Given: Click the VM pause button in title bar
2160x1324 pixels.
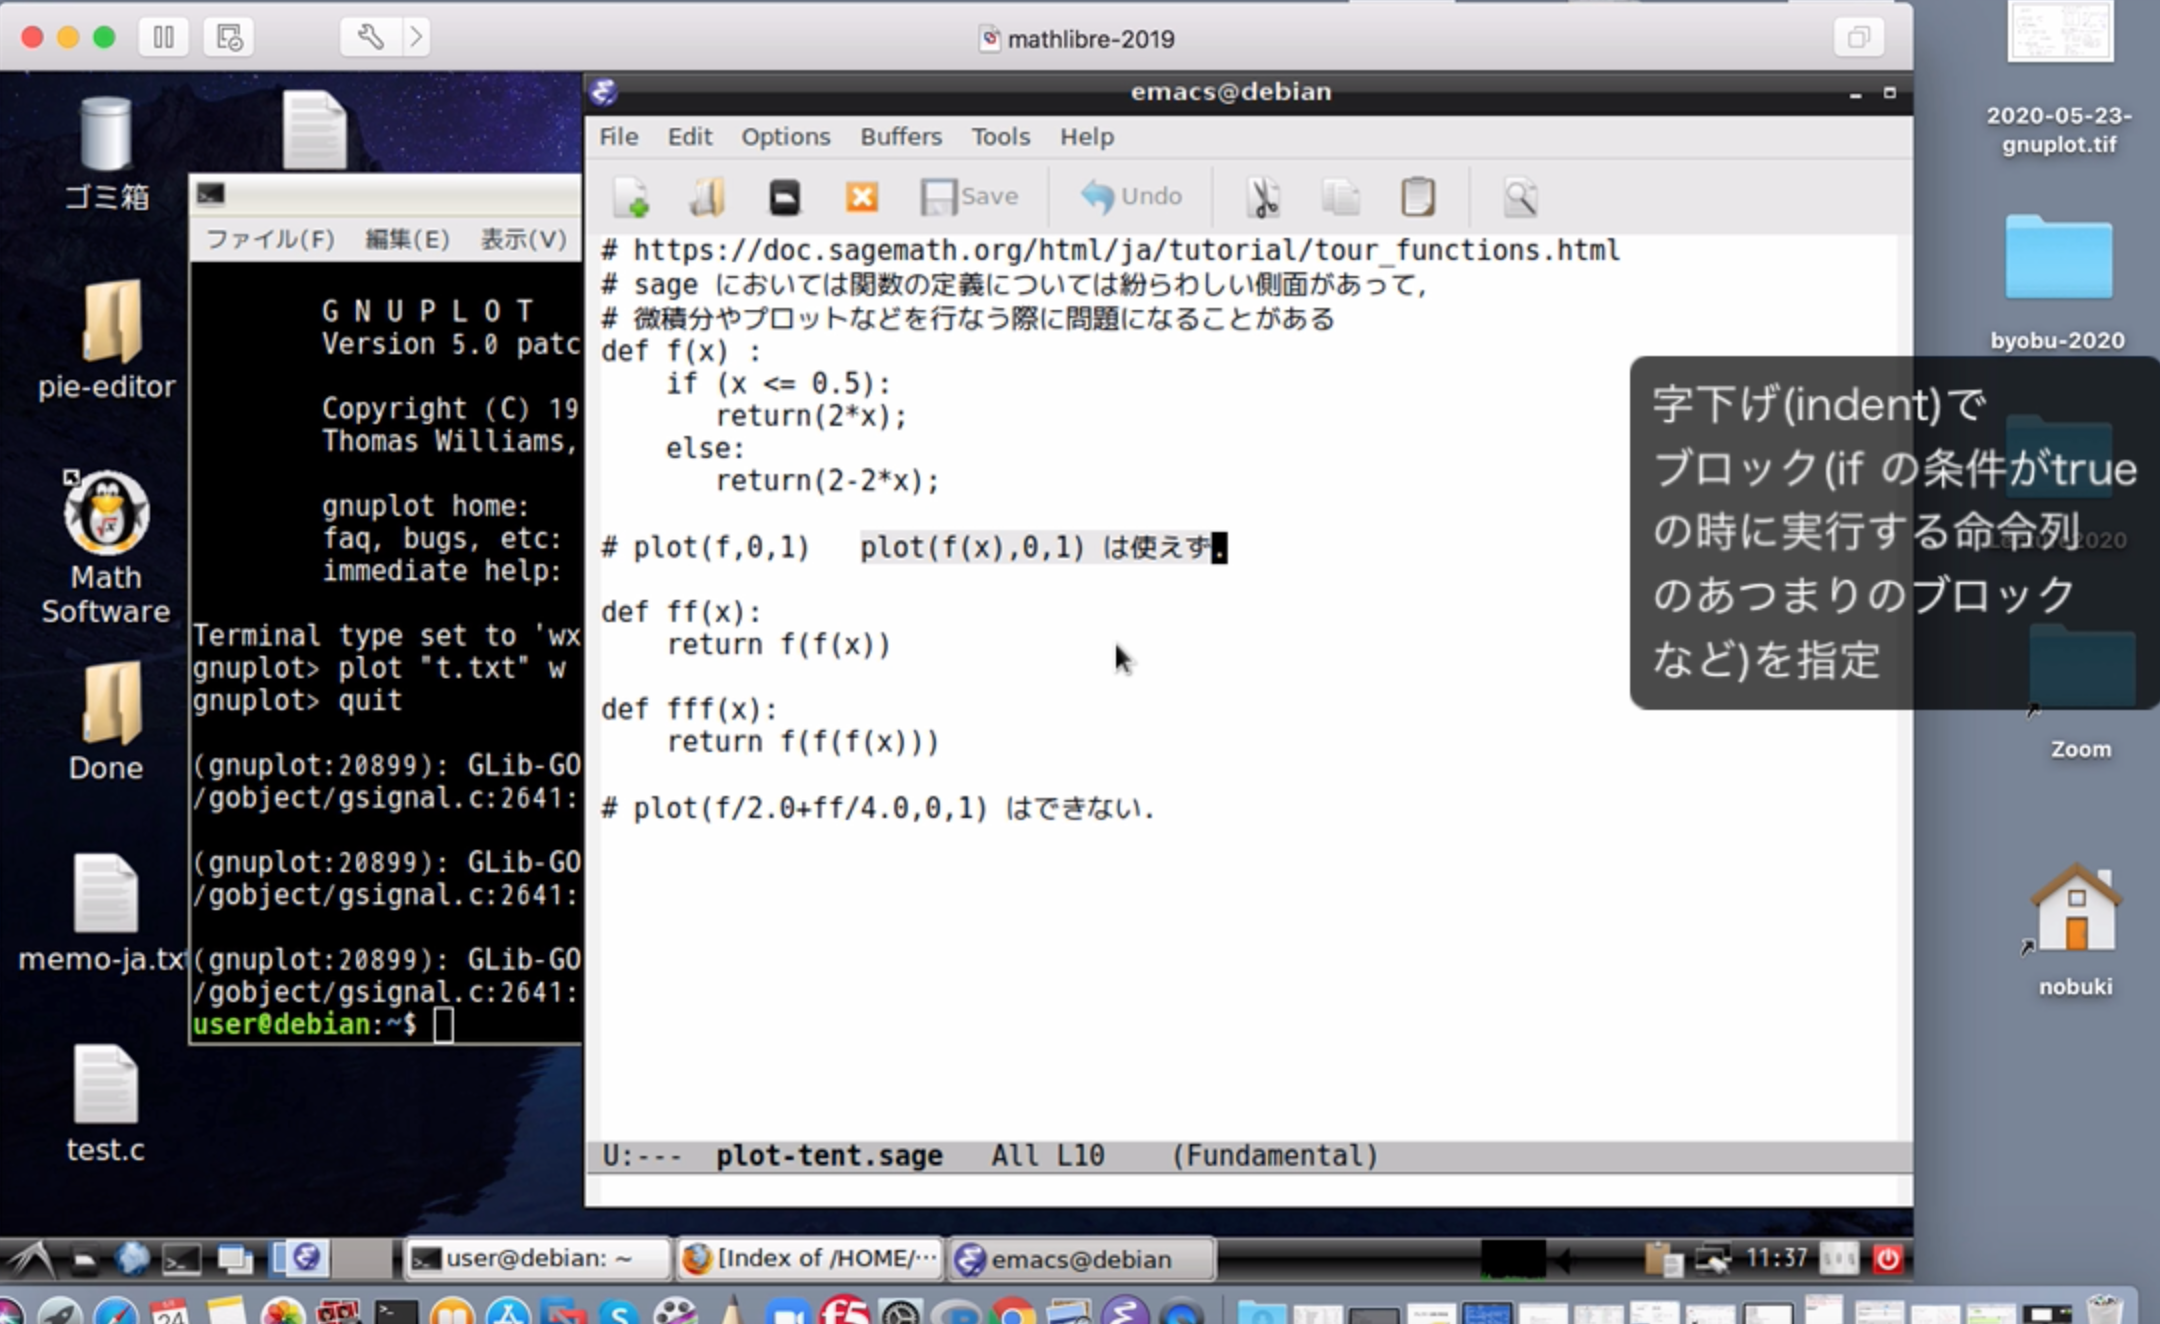Looking at the screenshot, I should pos(163,37).
